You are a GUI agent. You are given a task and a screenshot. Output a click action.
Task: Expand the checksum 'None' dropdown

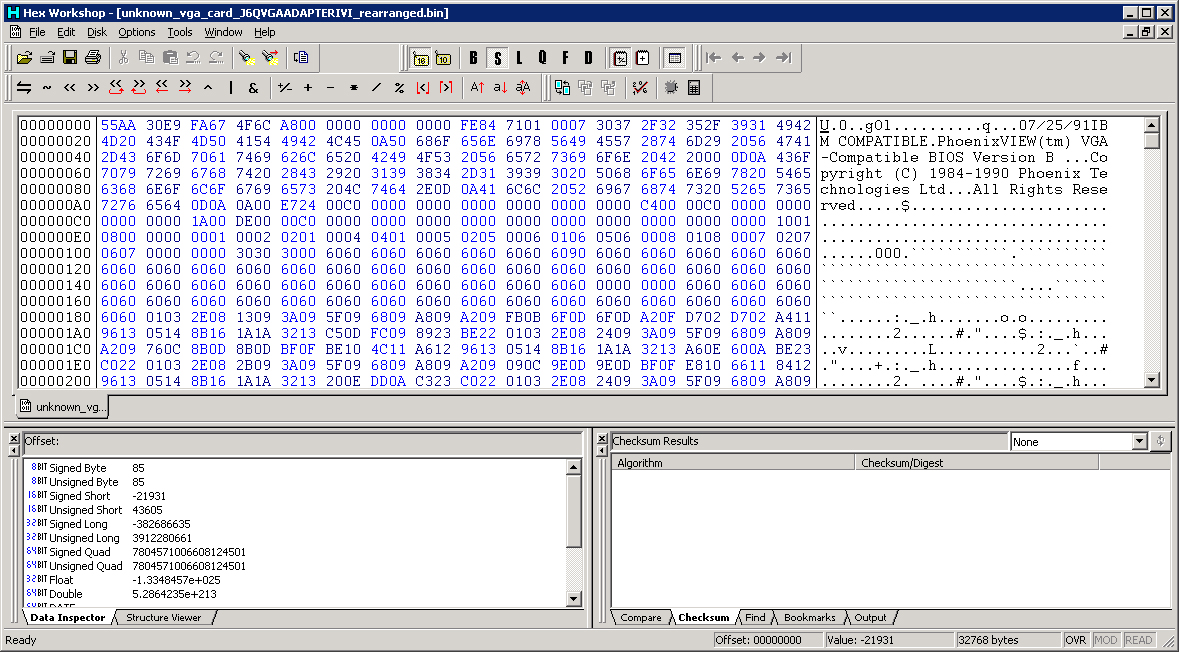tap(1139, 441)
